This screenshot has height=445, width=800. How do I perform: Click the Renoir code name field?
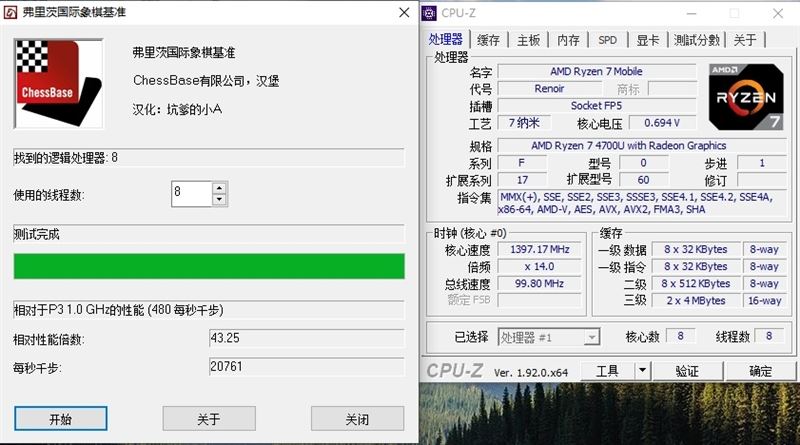pos(549,89)
